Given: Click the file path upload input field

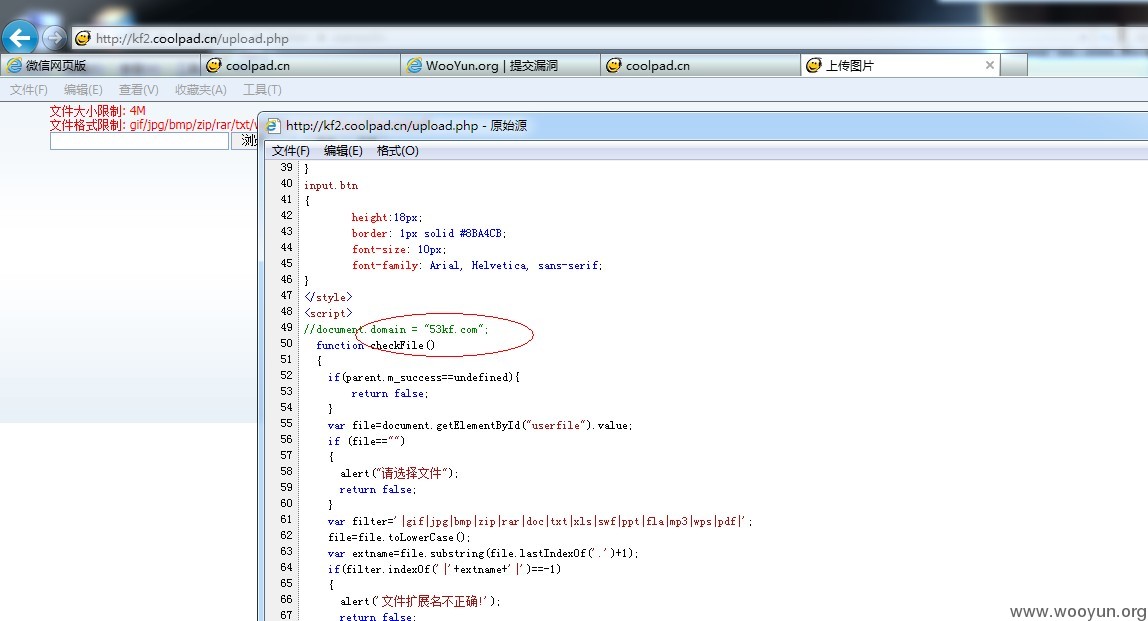Looking at the screenshot, I should [139, 141].
